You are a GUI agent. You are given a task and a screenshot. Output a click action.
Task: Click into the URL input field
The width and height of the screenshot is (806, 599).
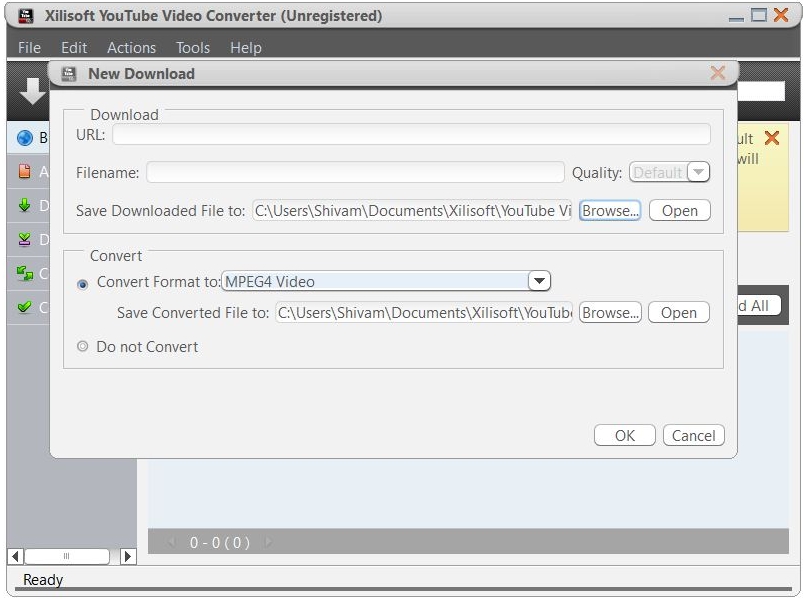click(x=411, y=135)
